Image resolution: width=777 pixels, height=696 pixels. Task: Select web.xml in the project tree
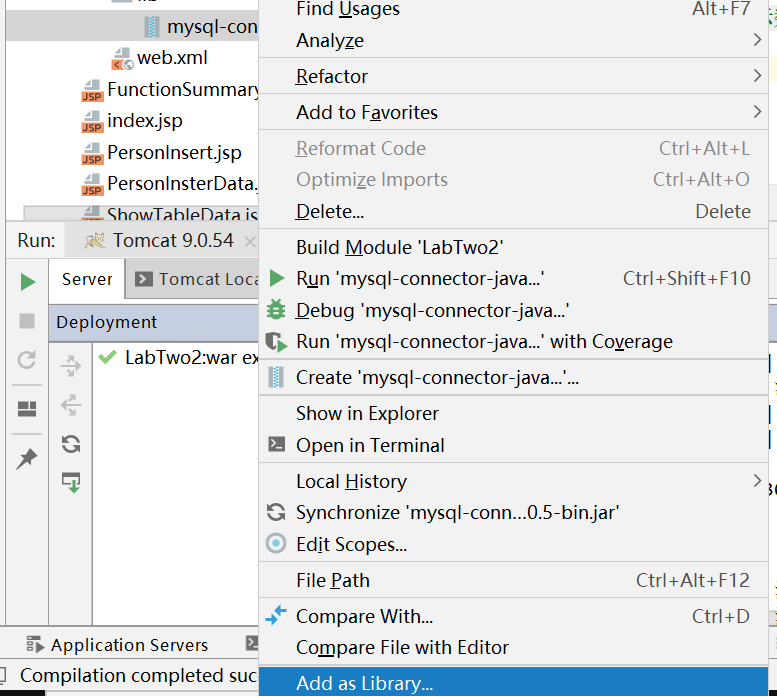point(172,58)
